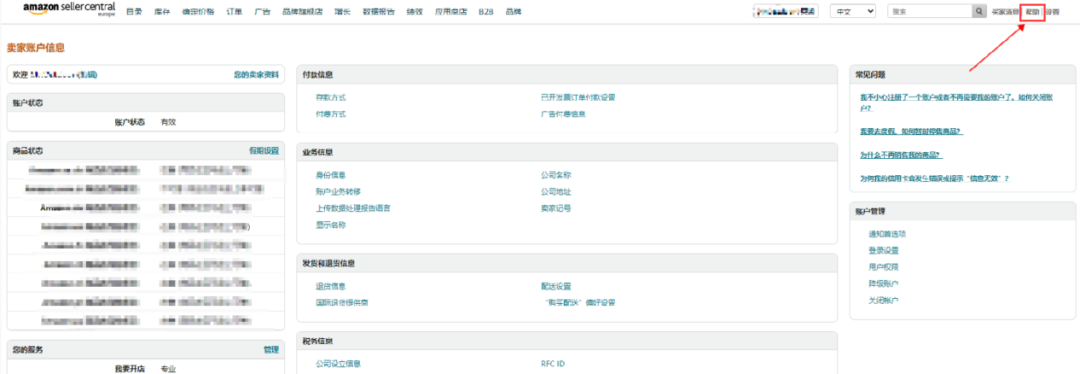Open the 退货信息 link

[331, 286]
